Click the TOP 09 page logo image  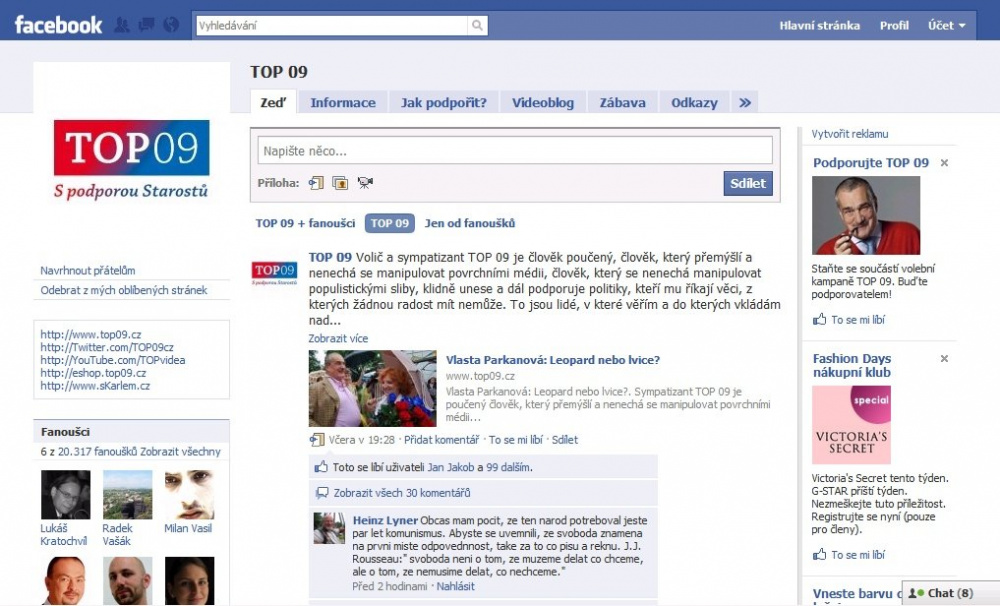pyautogui.click(x=131, y=160)
